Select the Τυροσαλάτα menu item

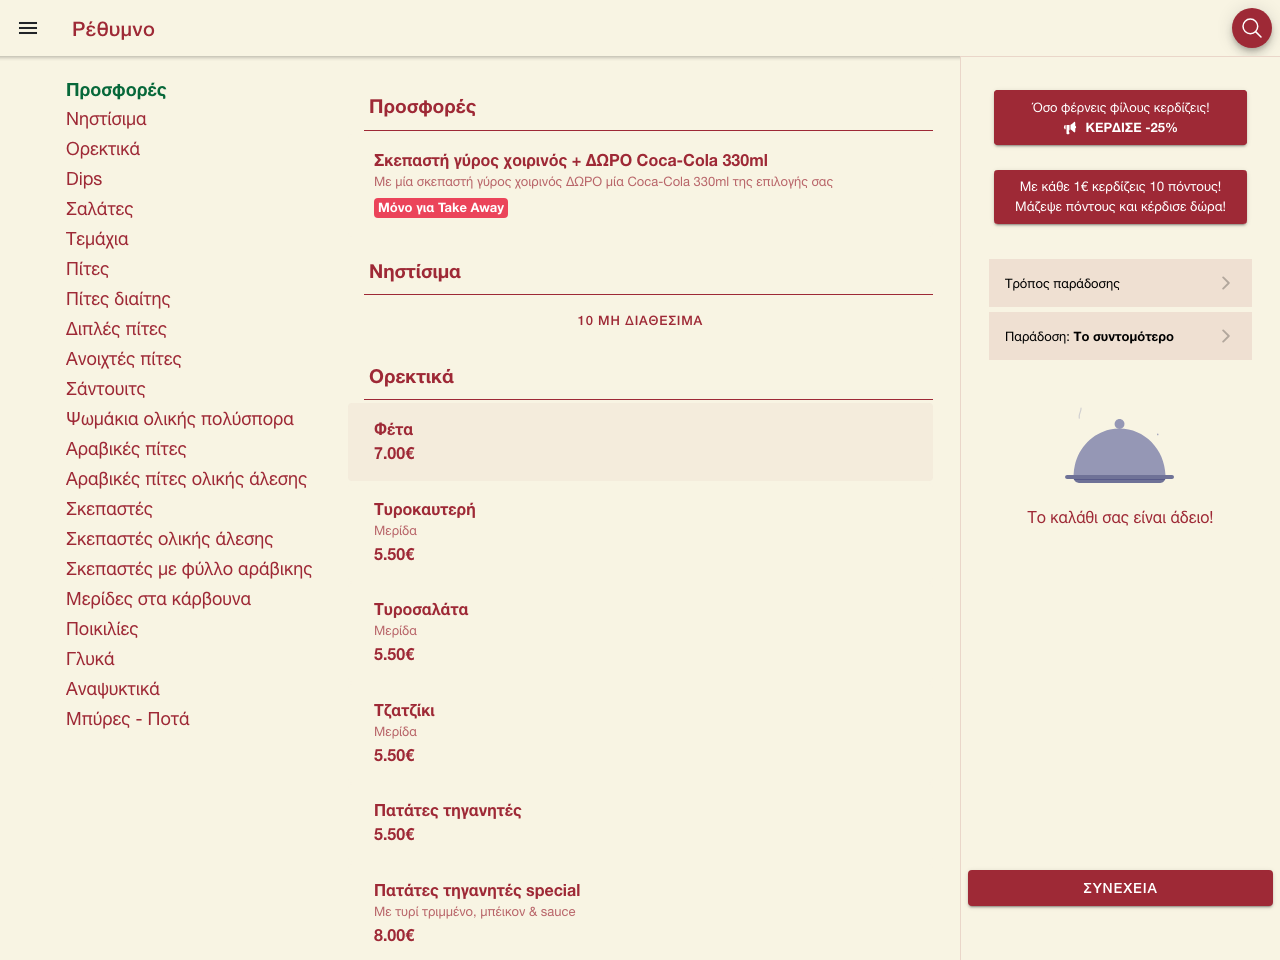640,631
